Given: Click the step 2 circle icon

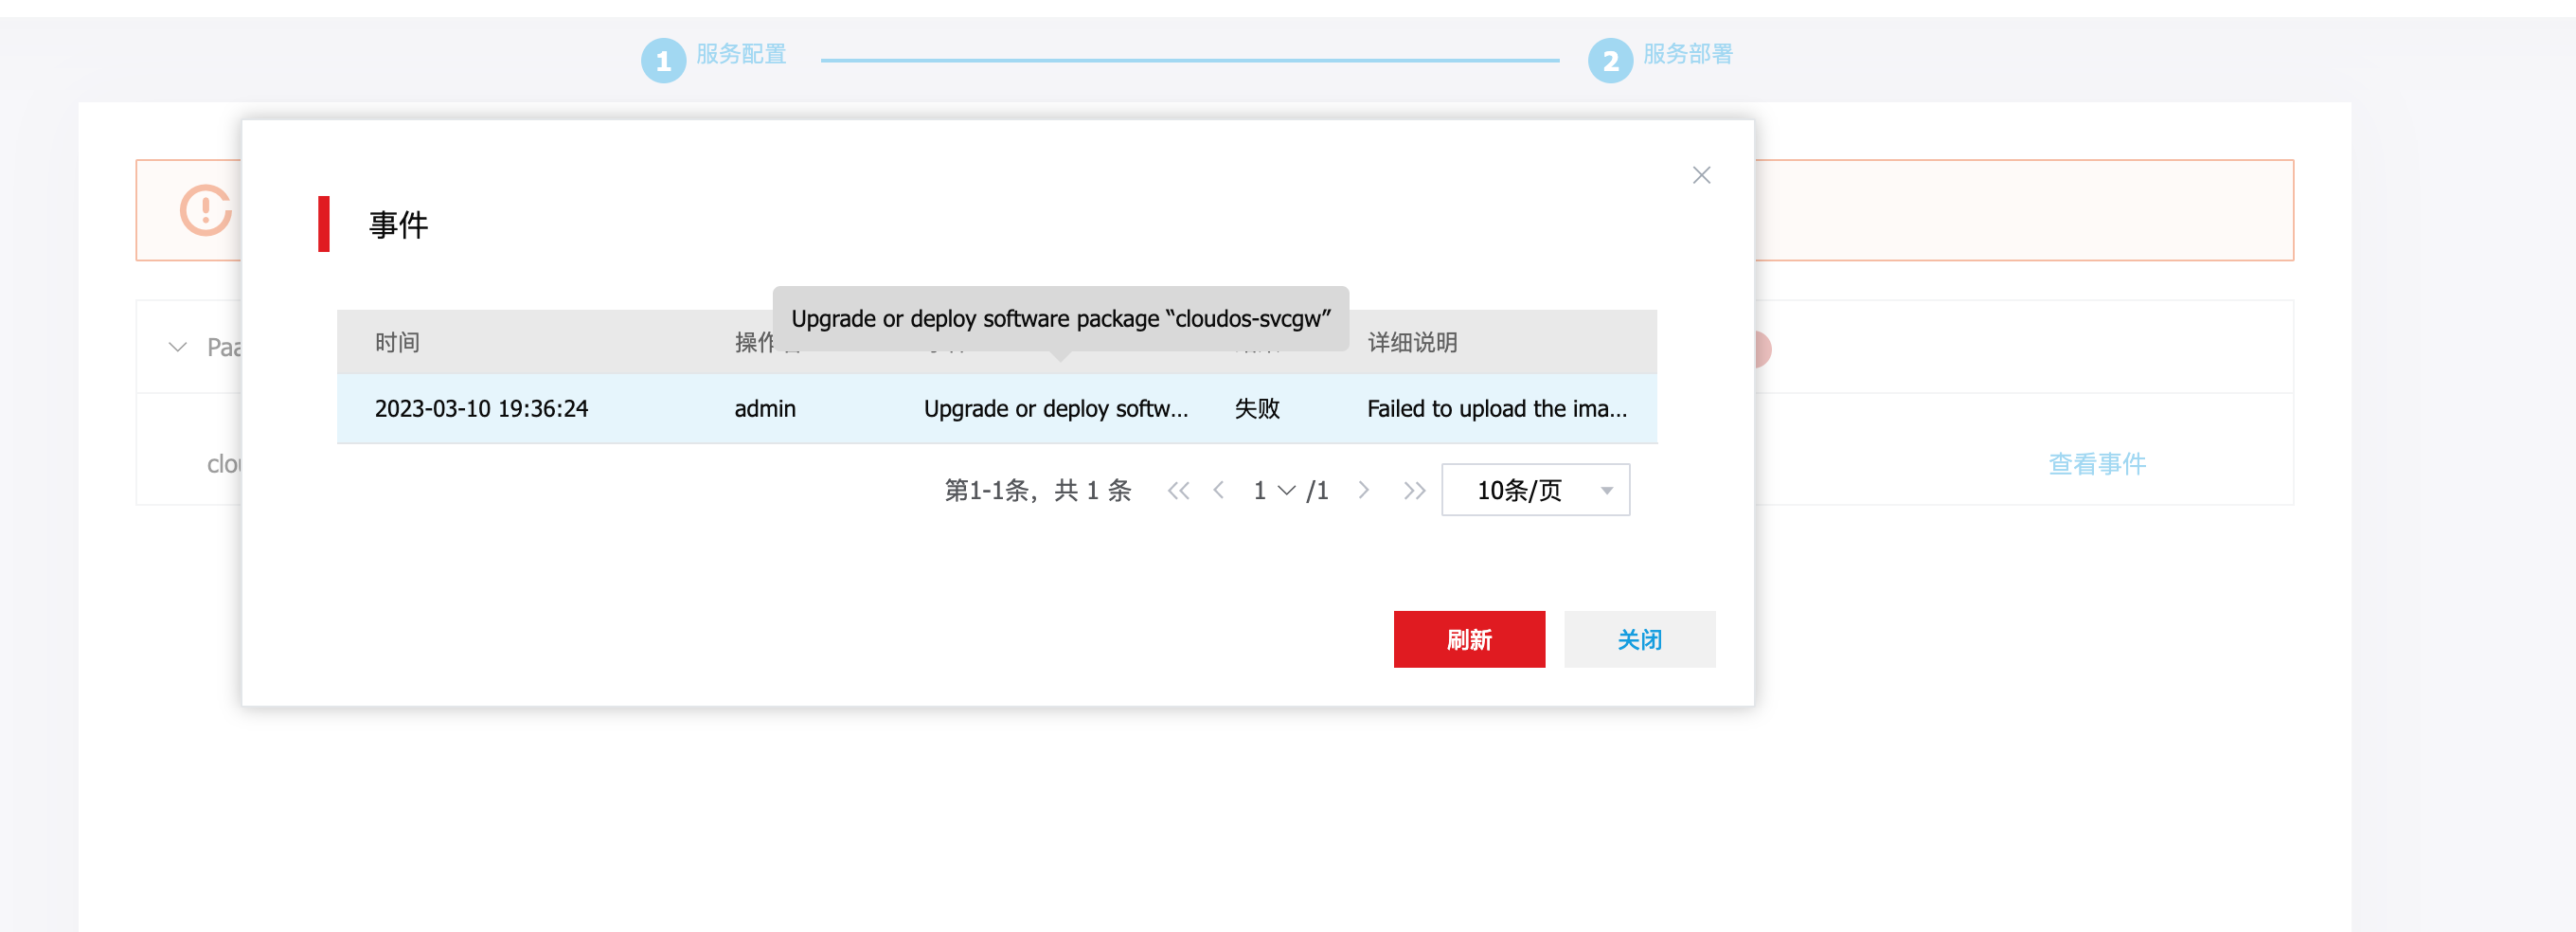Looking at the screenshot, I should click(x=1610, y=61).
